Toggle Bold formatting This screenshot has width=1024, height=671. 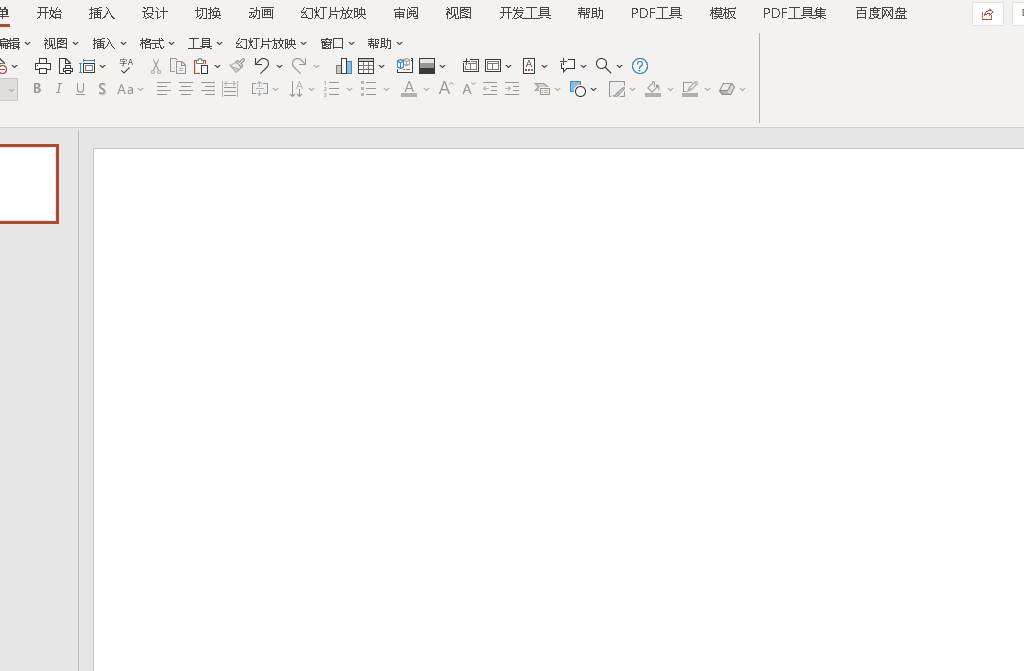coord(37,89)
